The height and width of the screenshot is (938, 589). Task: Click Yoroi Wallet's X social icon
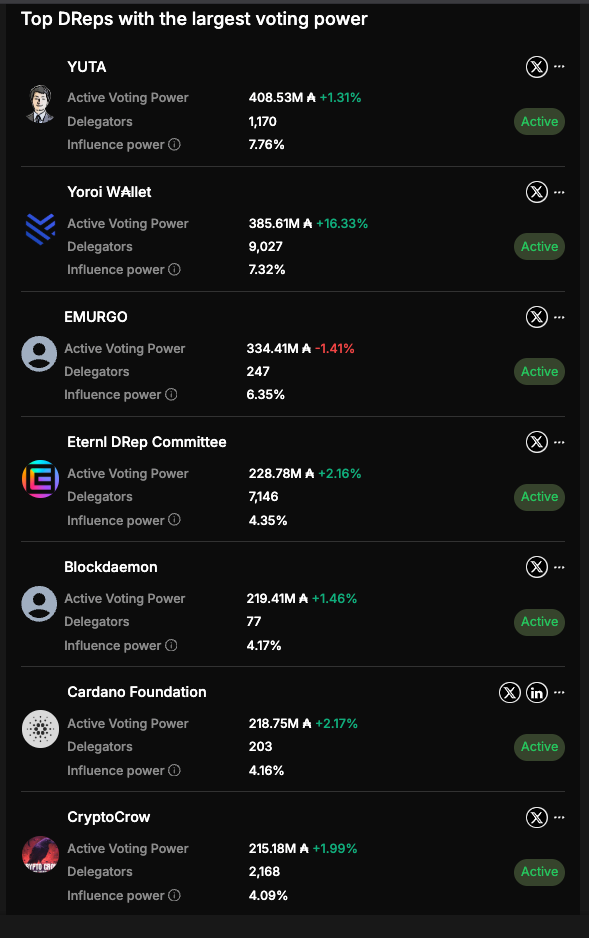pos(536,192)
